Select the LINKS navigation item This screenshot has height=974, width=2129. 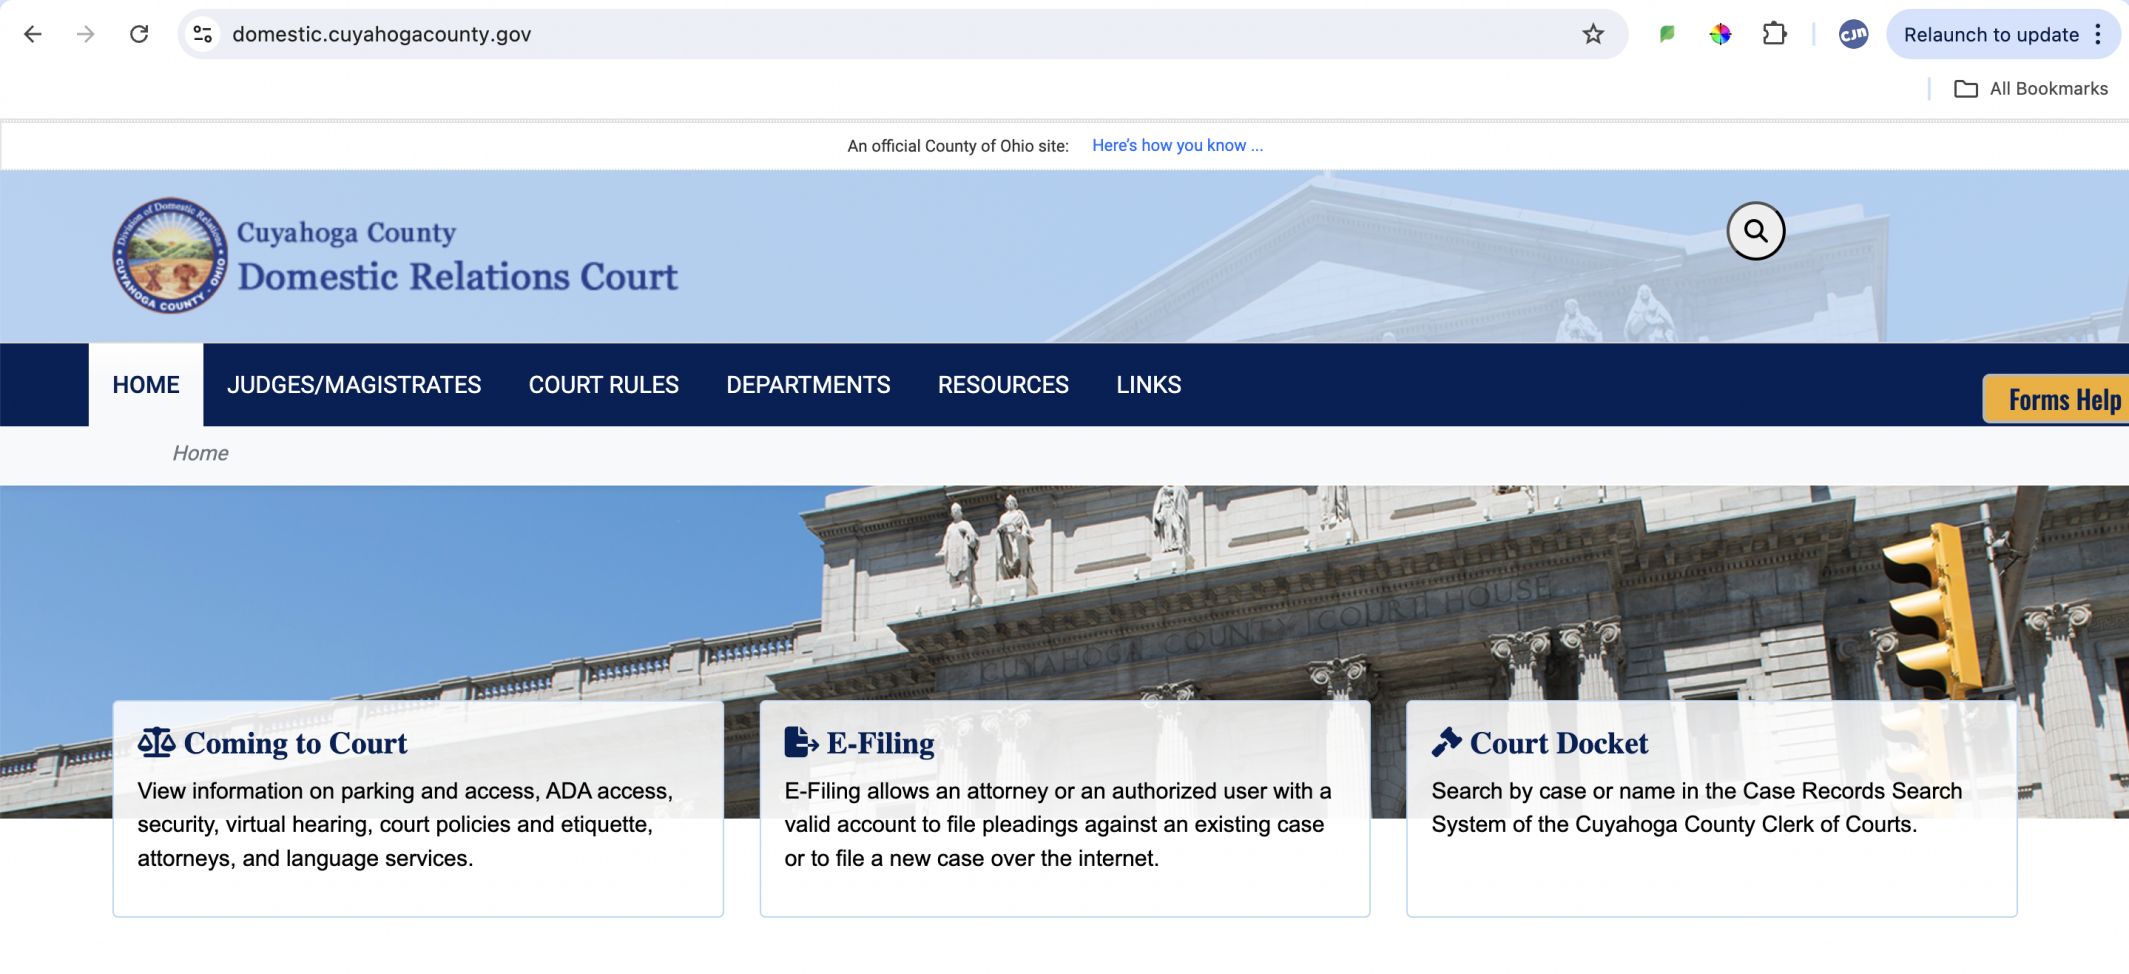(x=1147, y=384)
